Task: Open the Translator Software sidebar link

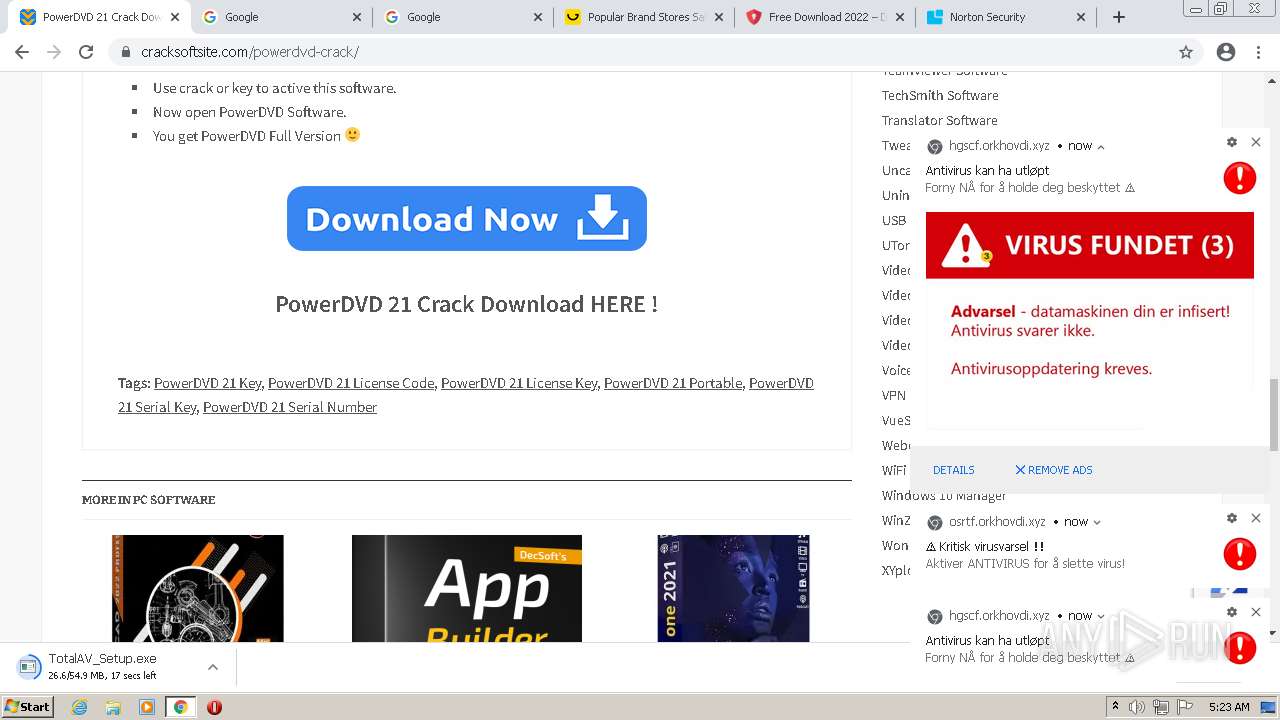Action: coord(940,120)
